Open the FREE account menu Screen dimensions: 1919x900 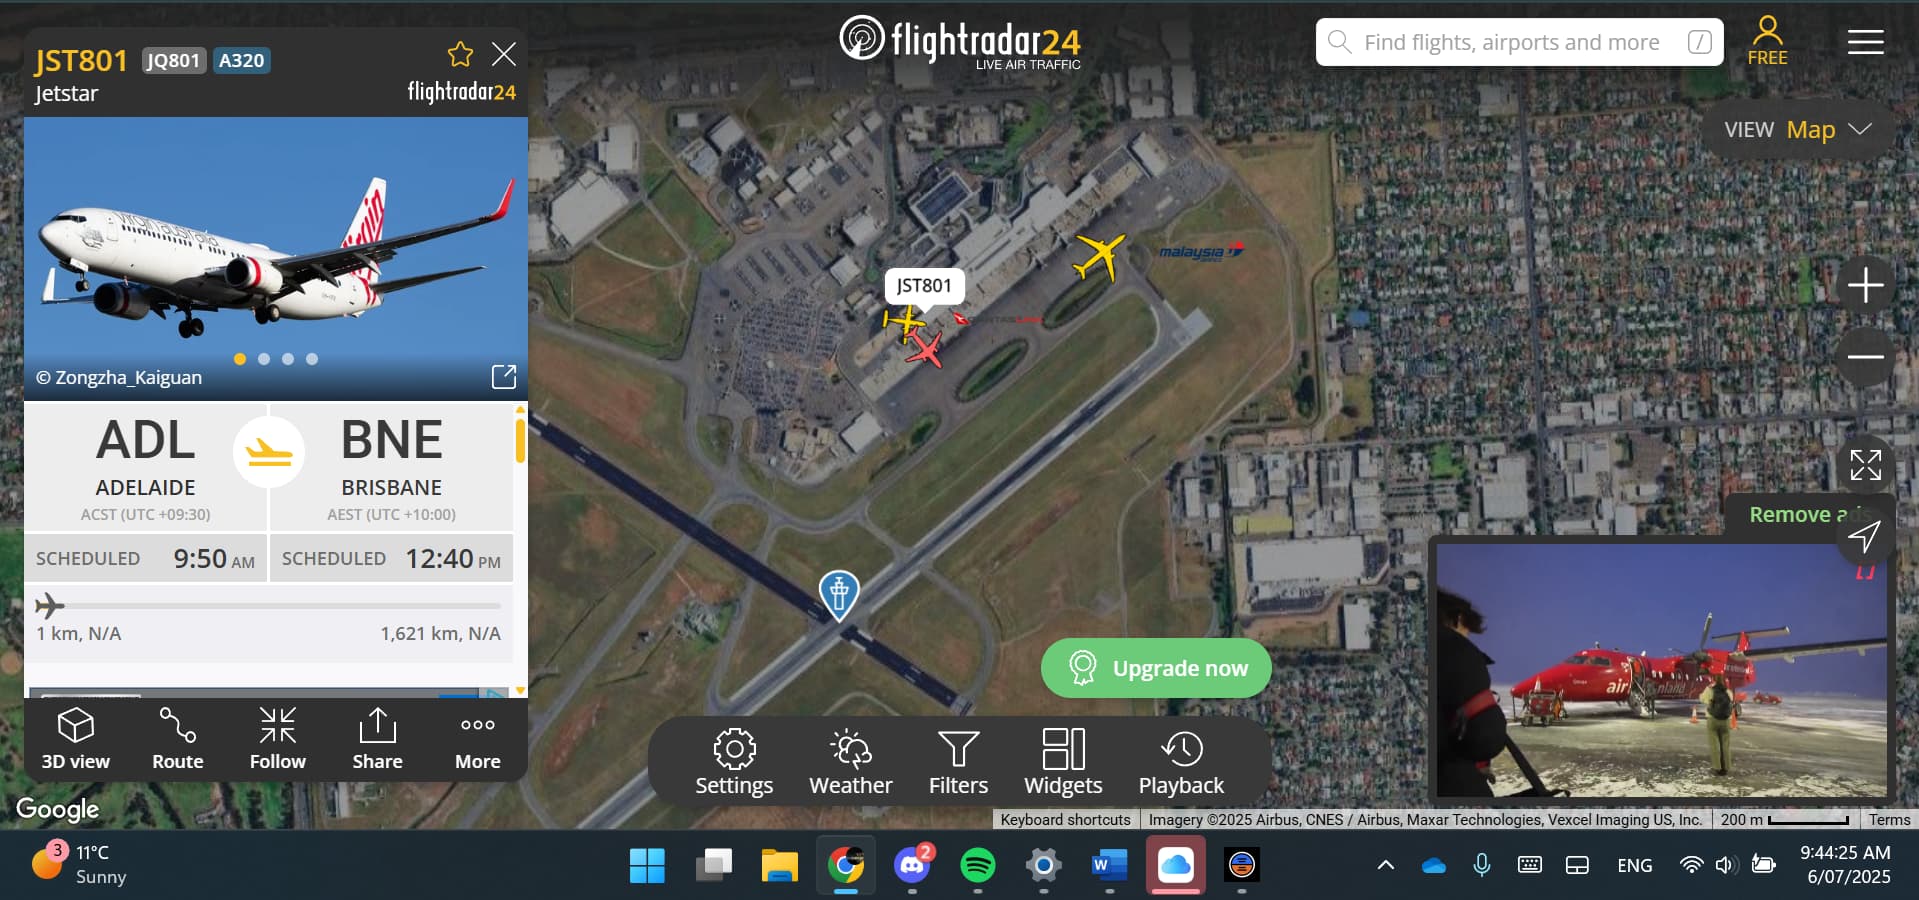click(1767, 42)
